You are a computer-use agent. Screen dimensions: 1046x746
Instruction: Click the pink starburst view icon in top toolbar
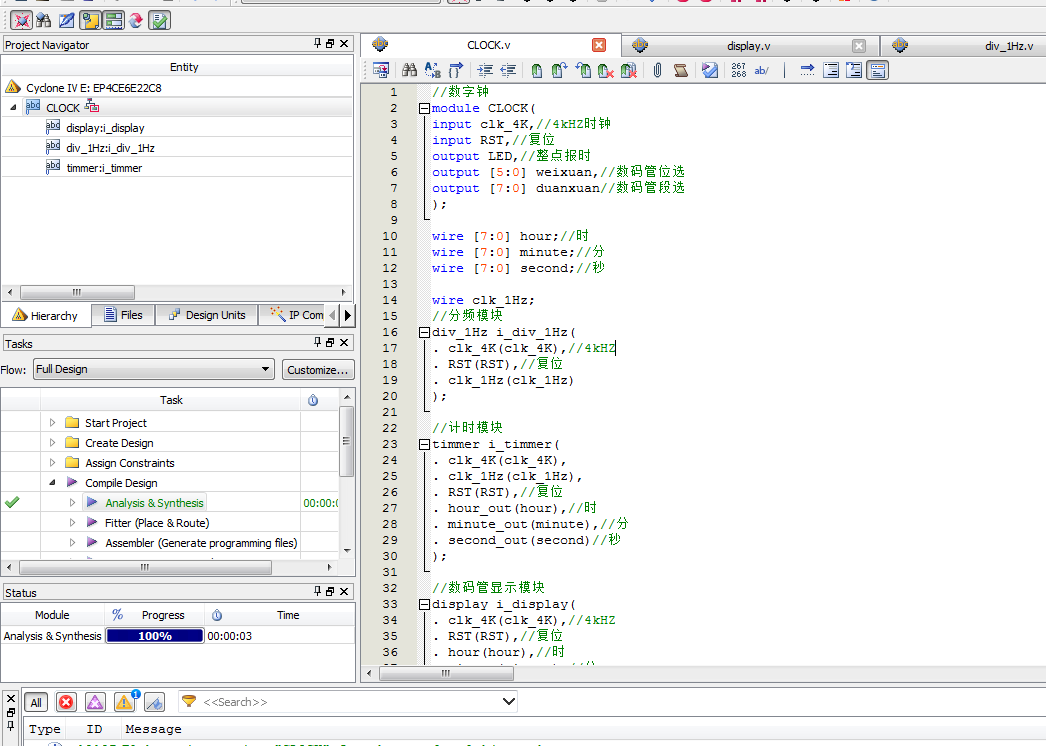coord(21,21)
